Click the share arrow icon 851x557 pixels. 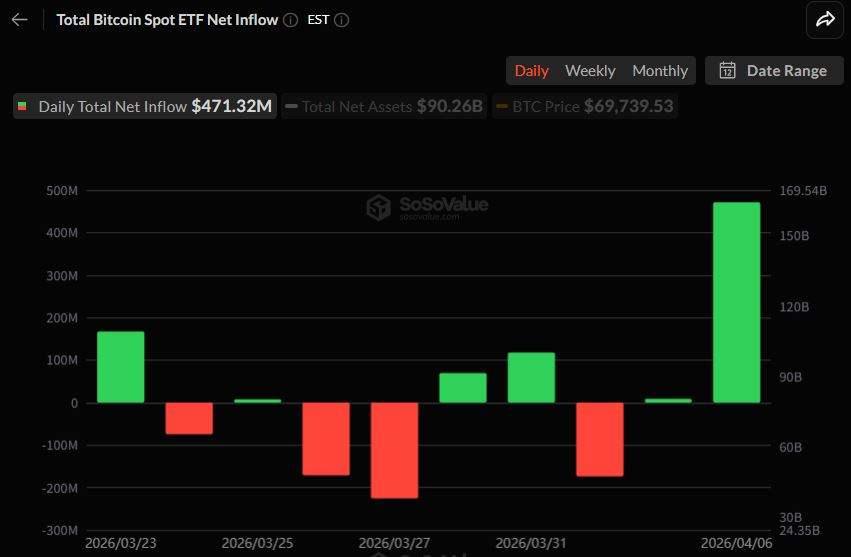[x=825, y=20]
